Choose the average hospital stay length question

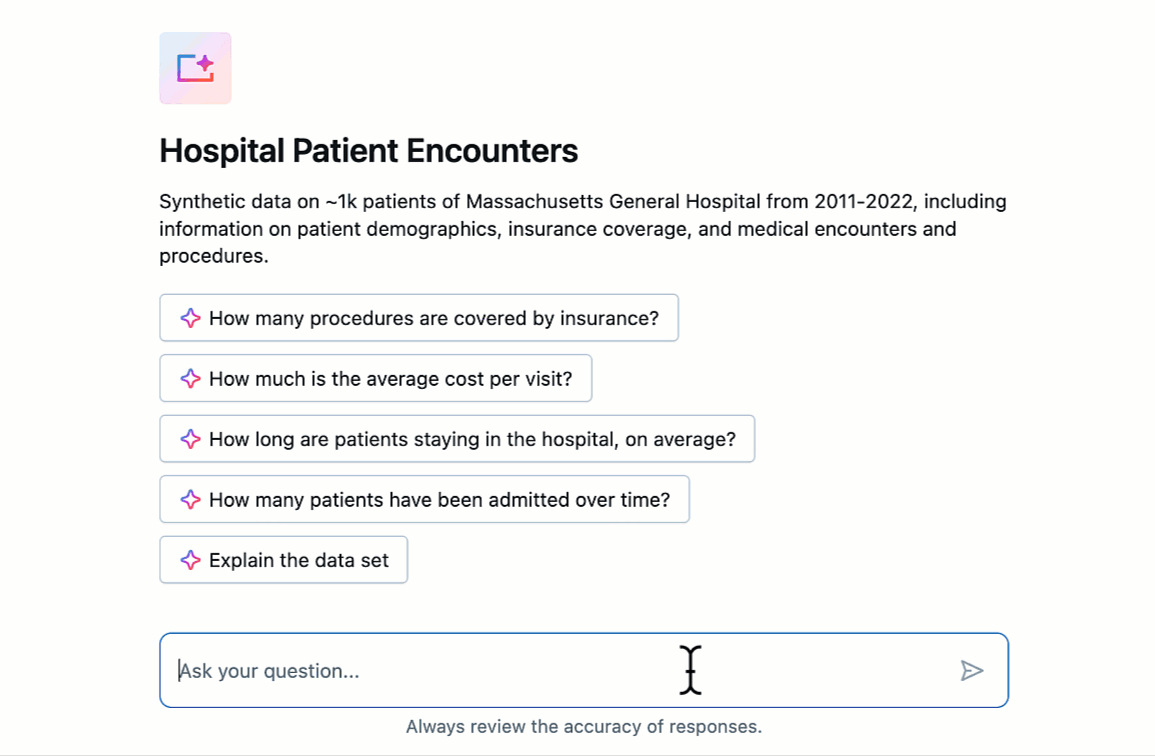click(x=471, y=439)
